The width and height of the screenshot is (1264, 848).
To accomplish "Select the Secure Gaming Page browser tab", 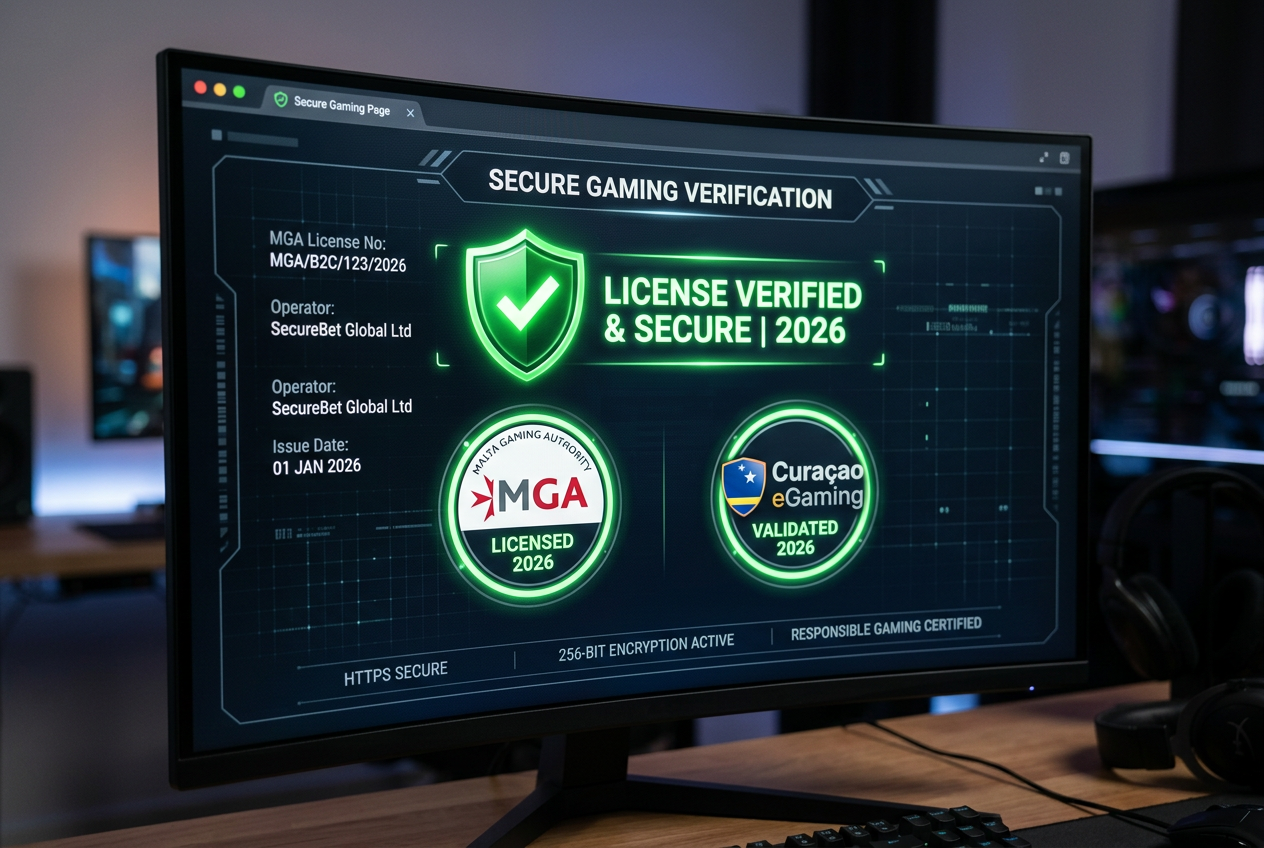I will point(343,105).
